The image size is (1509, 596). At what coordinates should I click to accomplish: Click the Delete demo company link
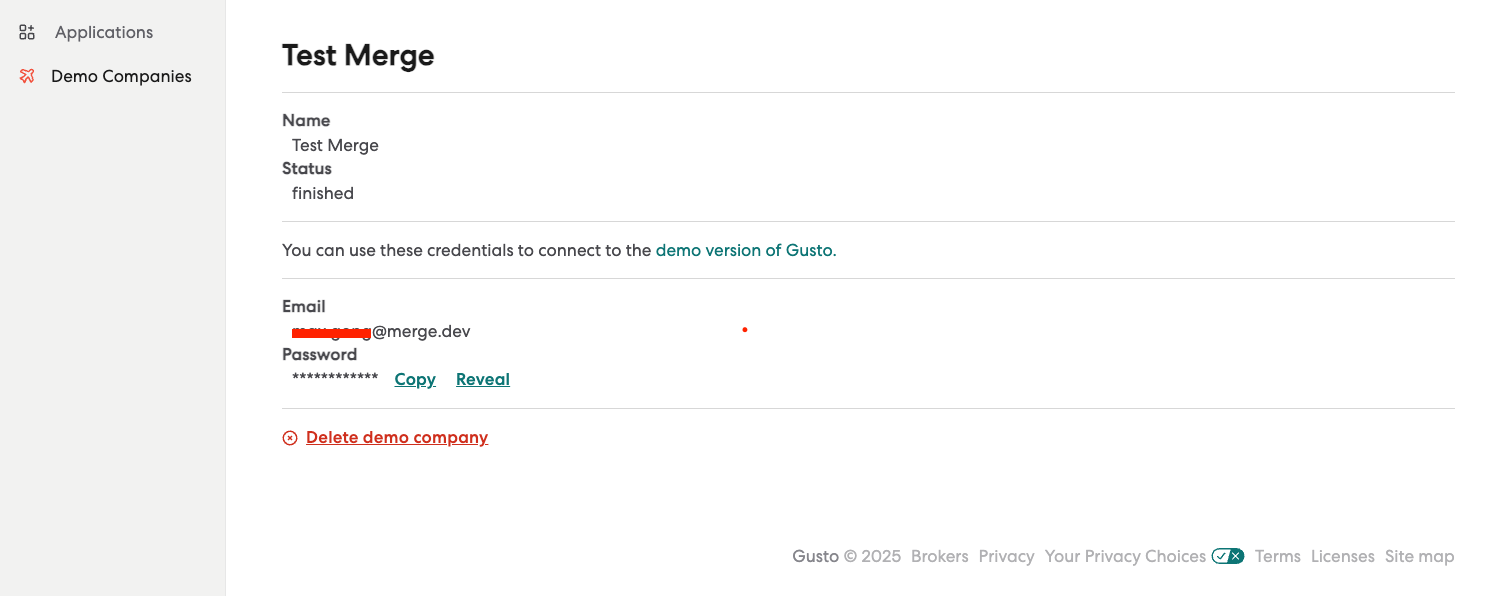tap(397, 438)
